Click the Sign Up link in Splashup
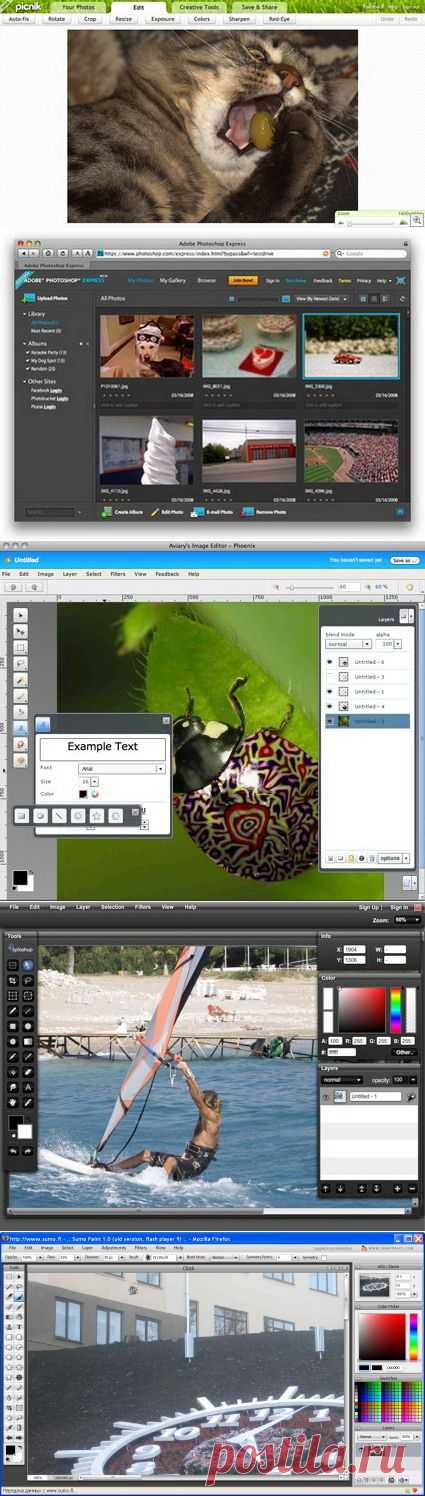This screenshot has height=1496, width=425. pos(369,907)
